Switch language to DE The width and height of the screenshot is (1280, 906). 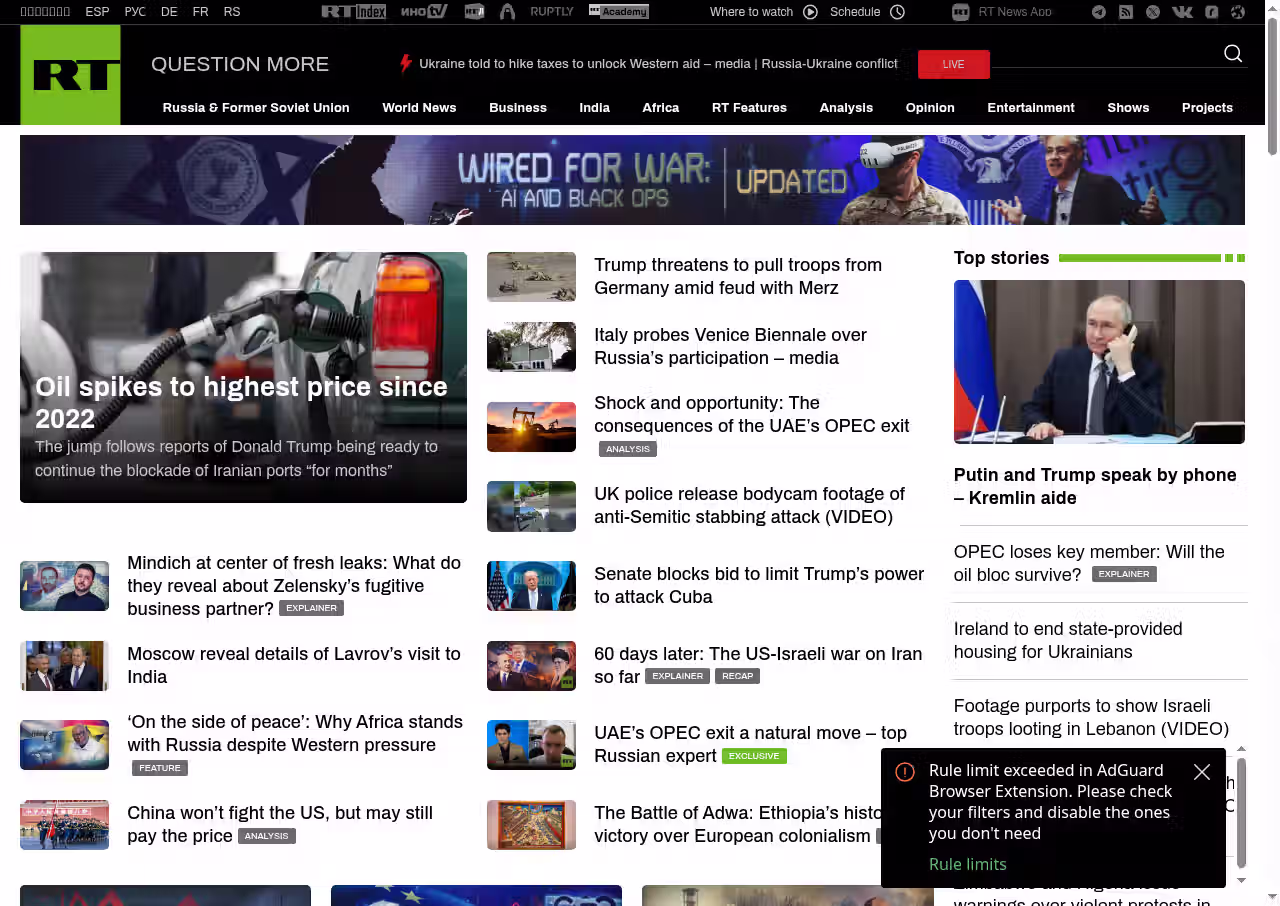(x=169, y=12)
